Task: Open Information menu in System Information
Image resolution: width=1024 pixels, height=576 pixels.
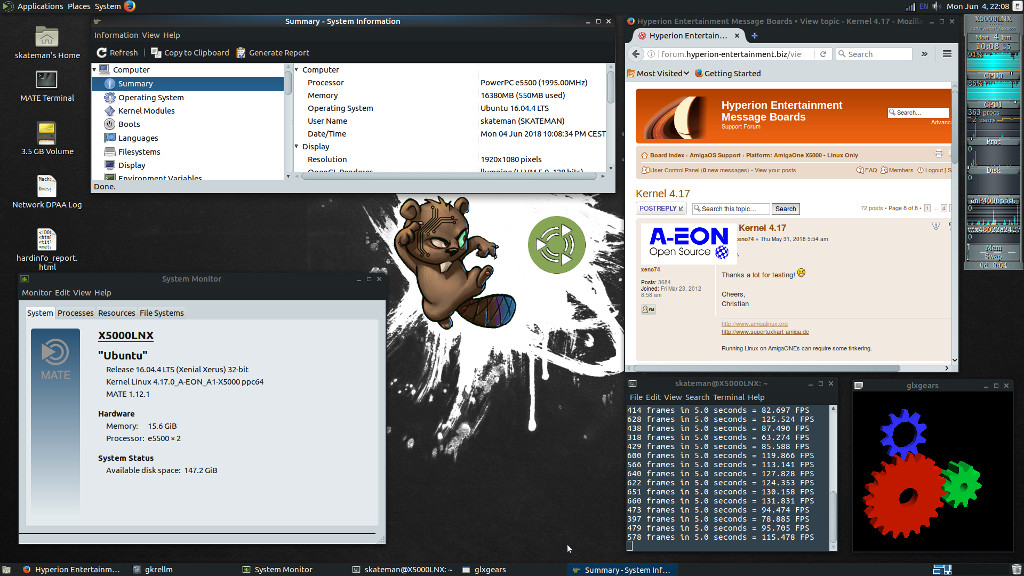Action: (116, 35)
